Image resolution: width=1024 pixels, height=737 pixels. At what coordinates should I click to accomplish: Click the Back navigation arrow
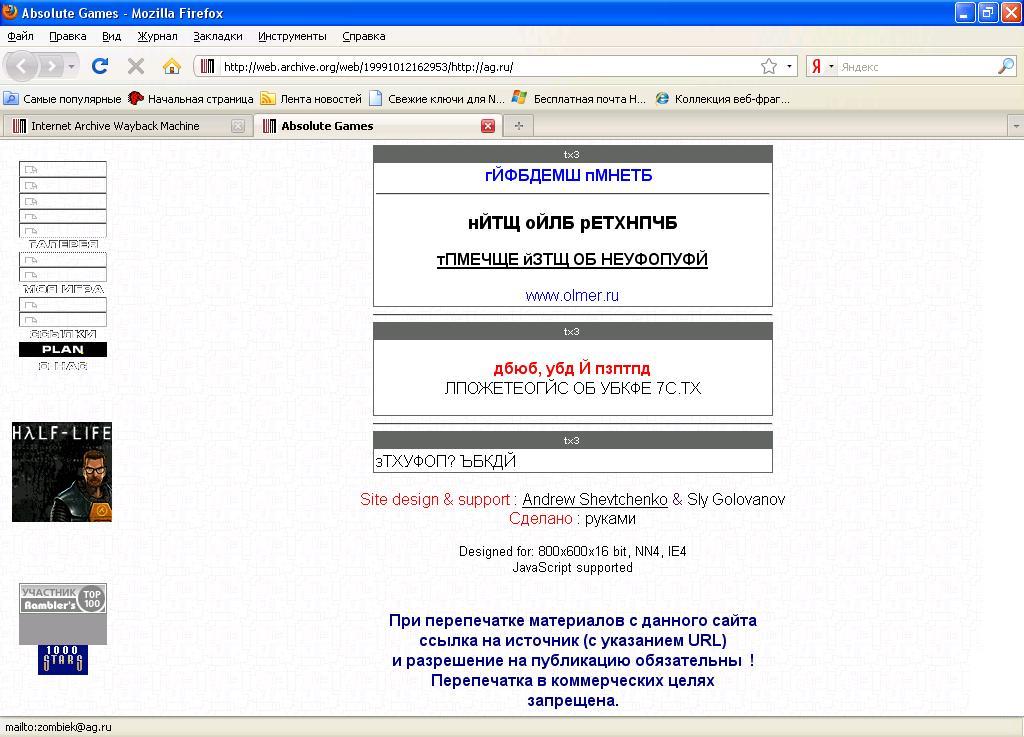coord(22,66)
